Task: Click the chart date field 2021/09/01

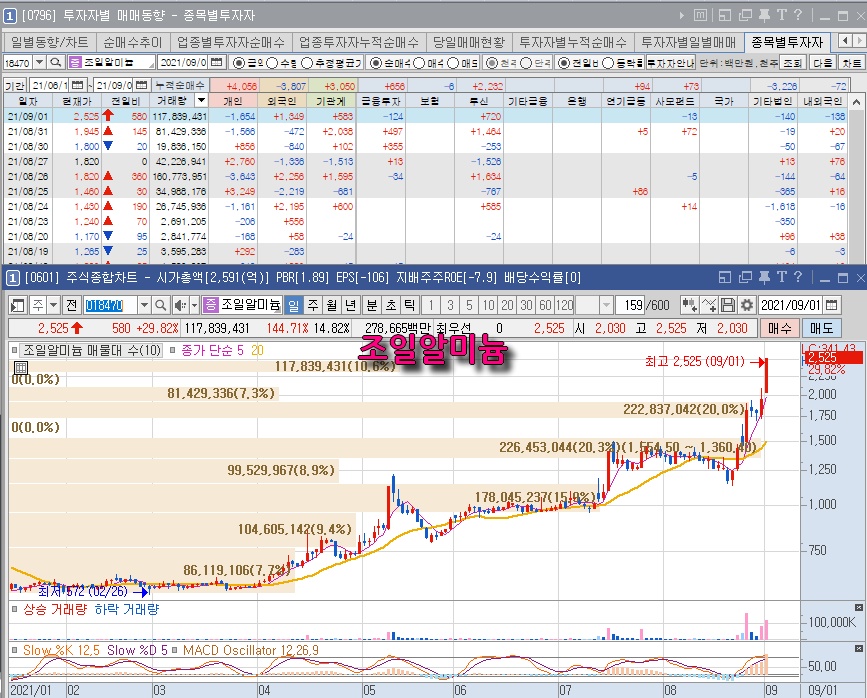Action: (791, 305)
